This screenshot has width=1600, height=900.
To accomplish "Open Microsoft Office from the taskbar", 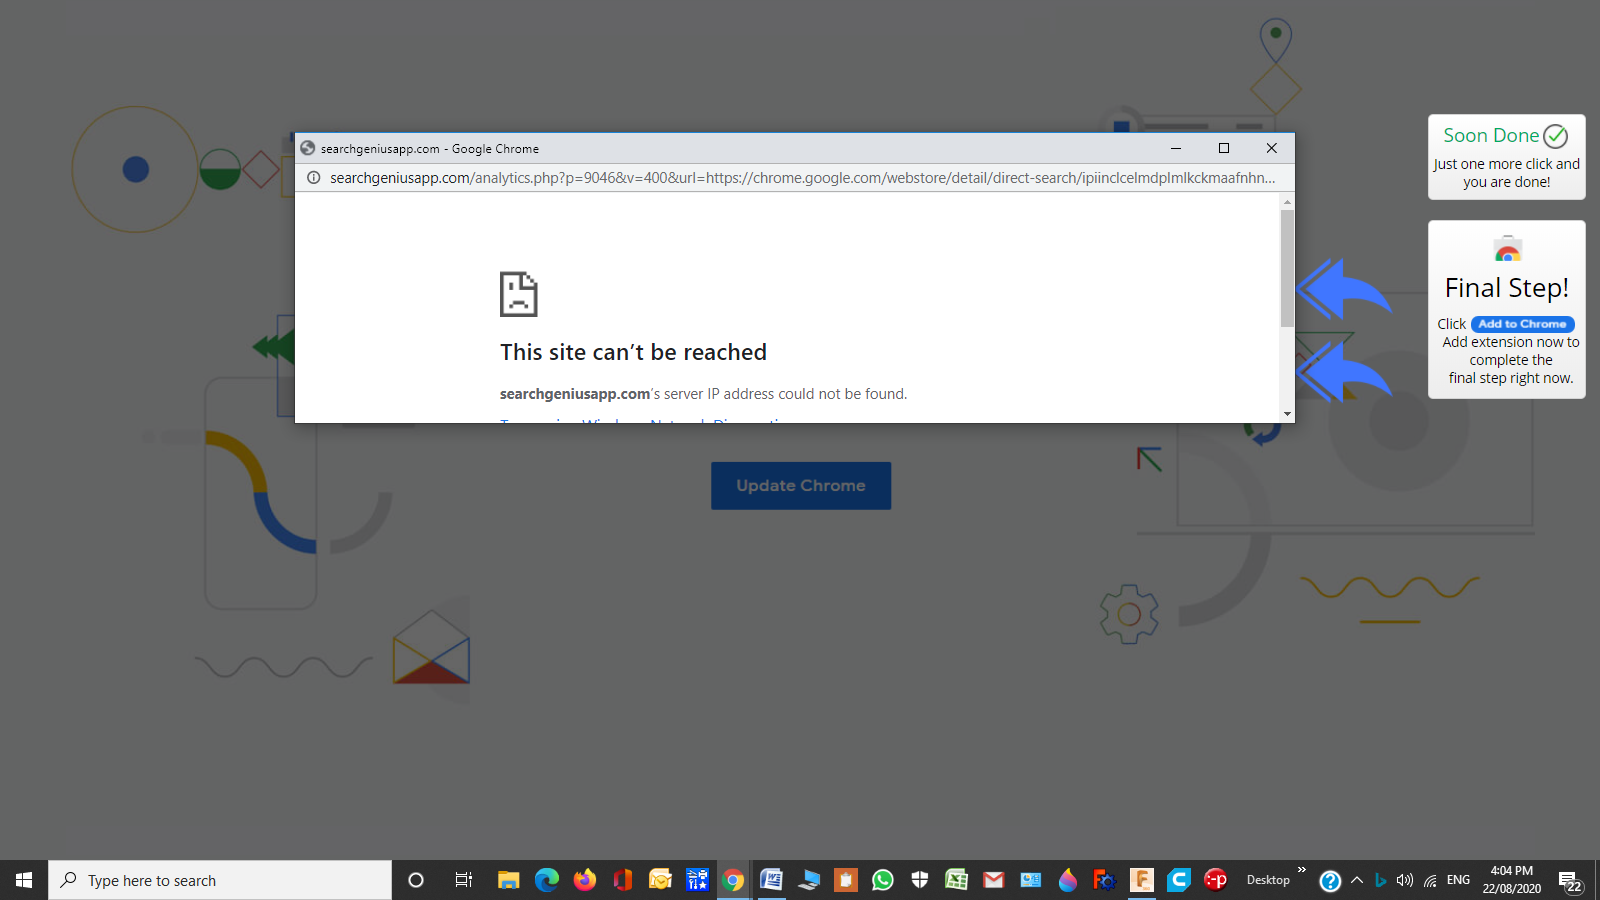I will tap(622, 880).
